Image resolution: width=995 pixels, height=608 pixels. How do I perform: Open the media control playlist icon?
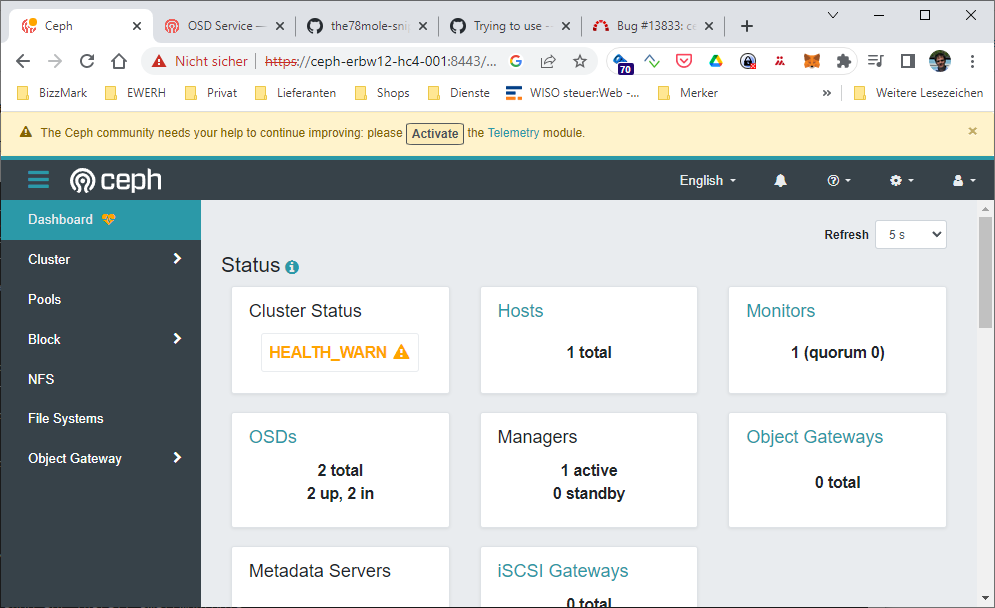[876, 61]
